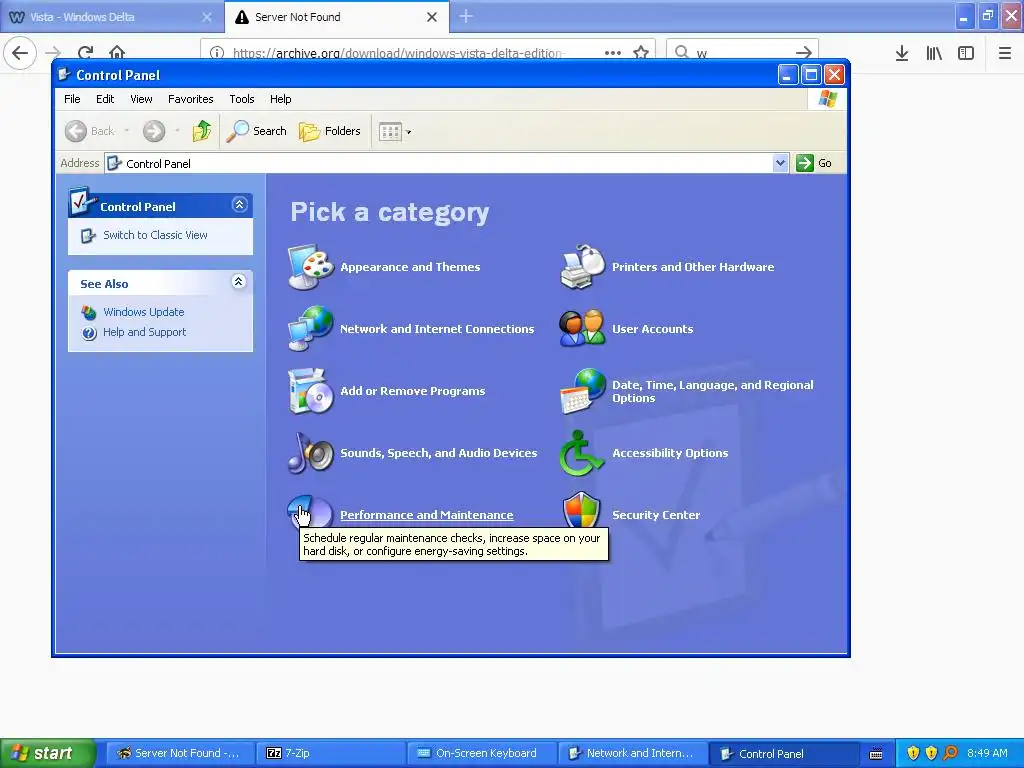This screenshot has width=1024, height=768.
Task: Close the Server Not Found browser tab
Action: point(432,17)
